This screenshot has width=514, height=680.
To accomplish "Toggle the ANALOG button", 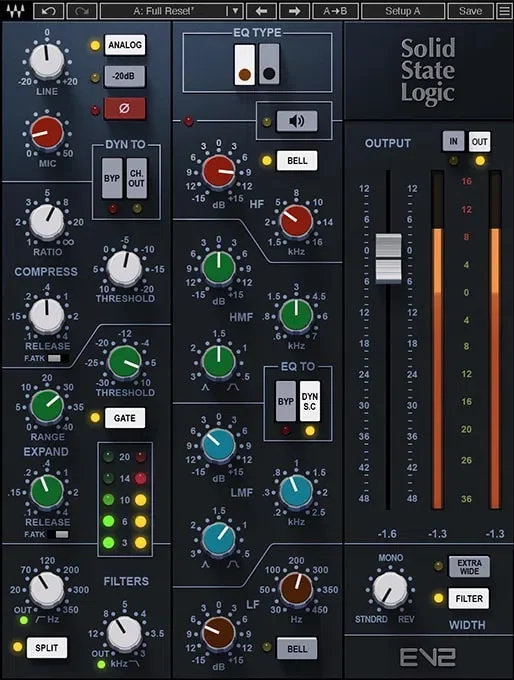I will coord(125,45).
